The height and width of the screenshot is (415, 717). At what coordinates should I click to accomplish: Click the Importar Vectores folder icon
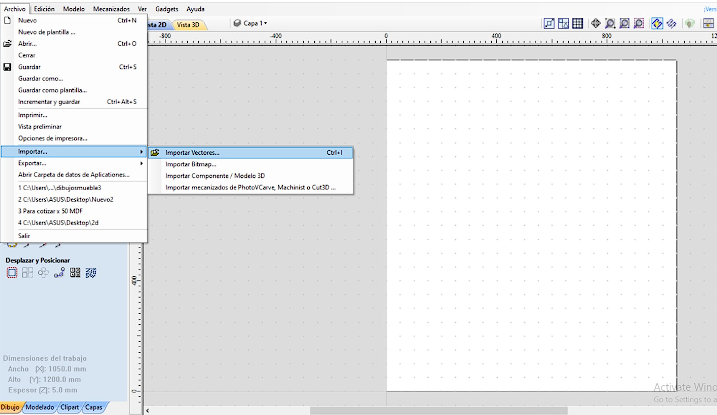tap(155, 153)
